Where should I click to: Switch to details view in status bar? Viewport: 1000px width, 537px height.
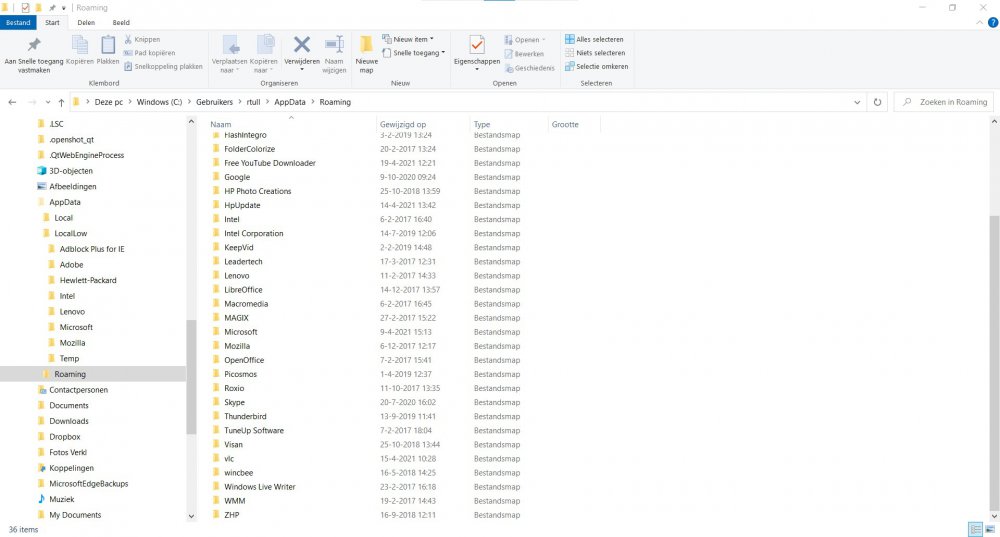[x=975, y=529]
